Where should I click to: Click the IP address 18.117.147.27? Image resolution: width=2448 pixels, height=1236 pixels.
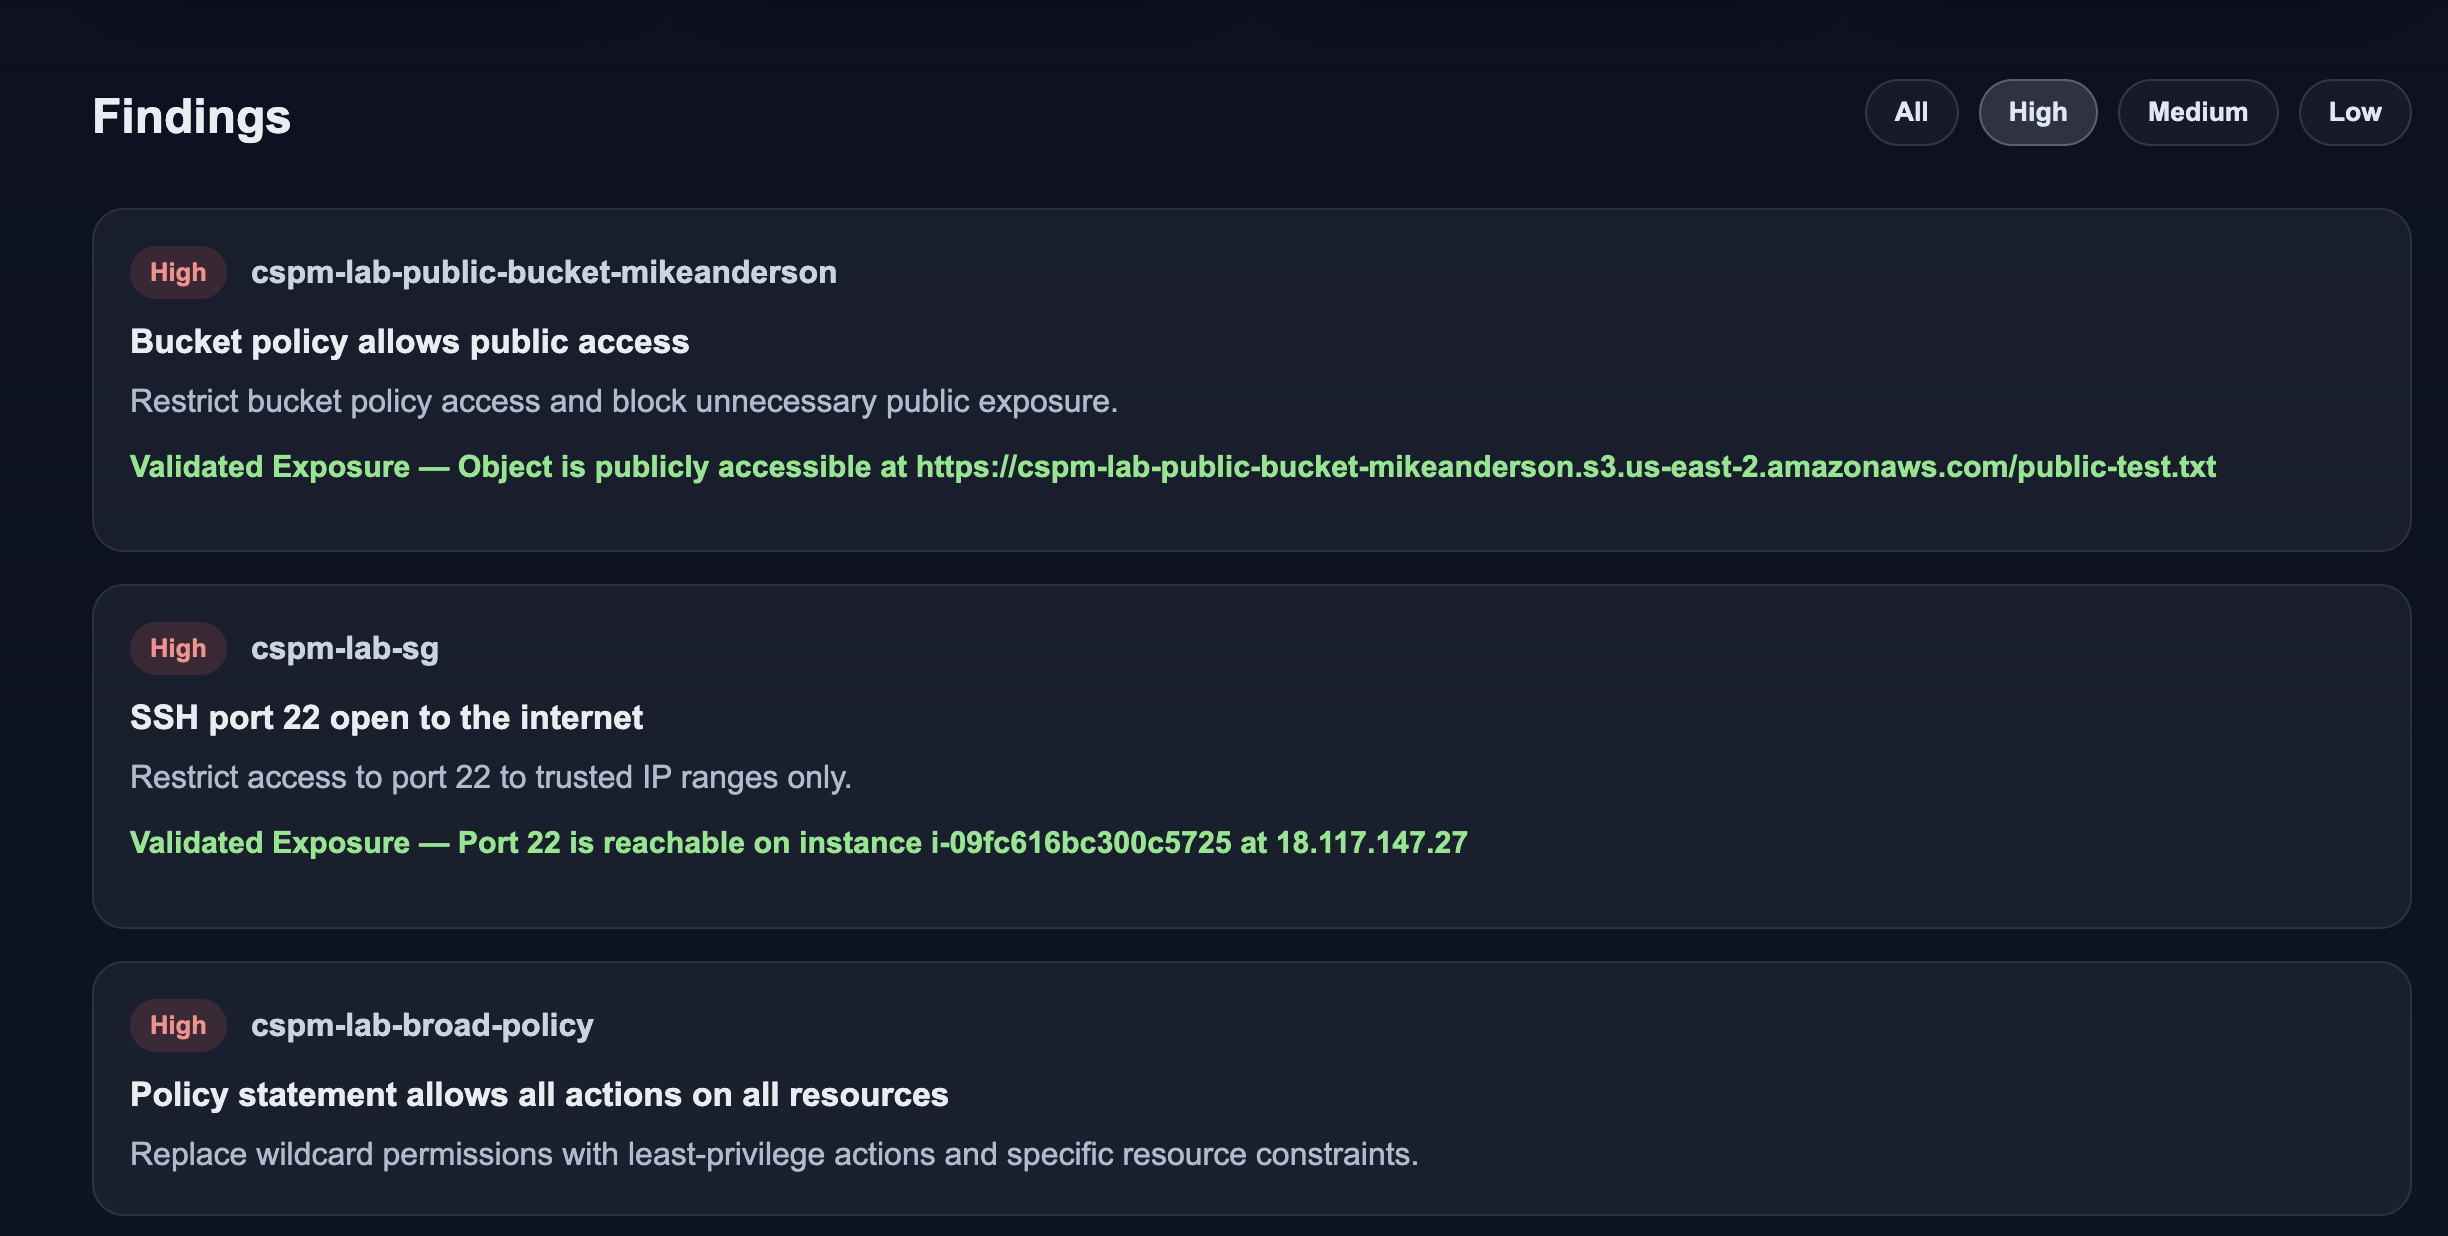click(1371, 843)
